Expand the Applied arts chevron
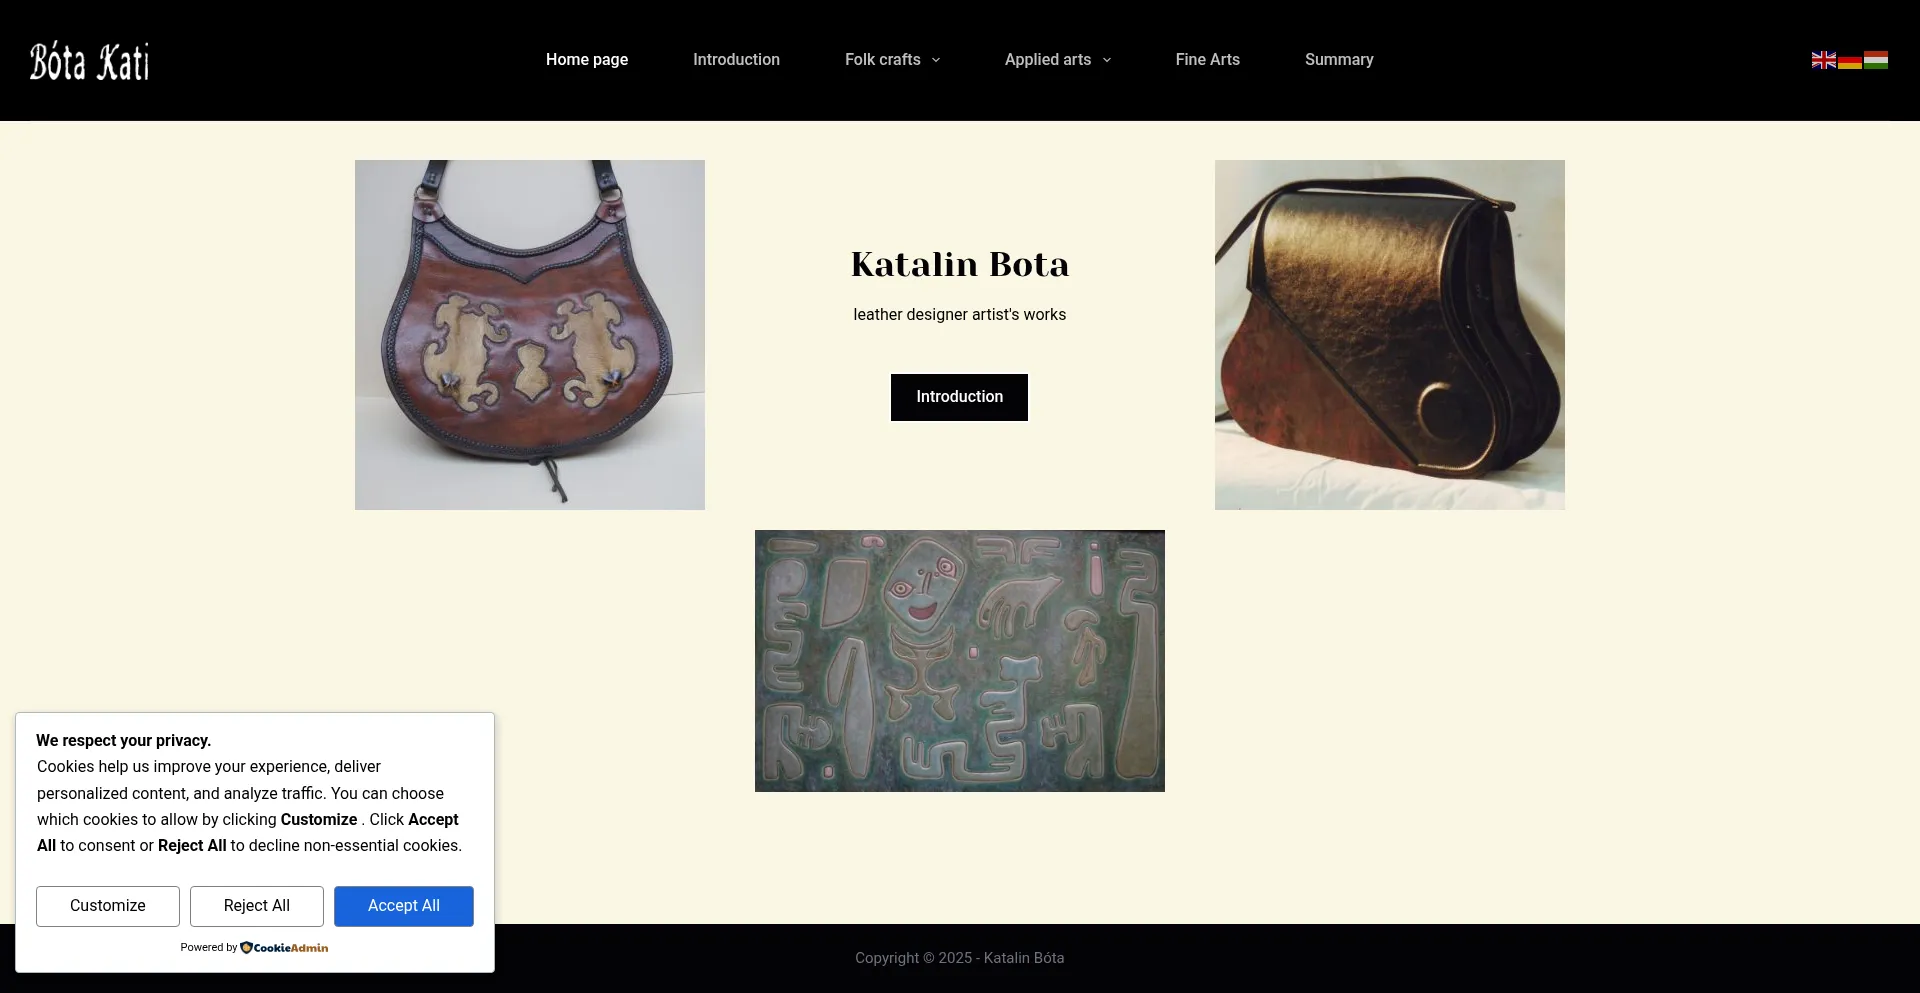The image size is (1920, 993). 1107,60
